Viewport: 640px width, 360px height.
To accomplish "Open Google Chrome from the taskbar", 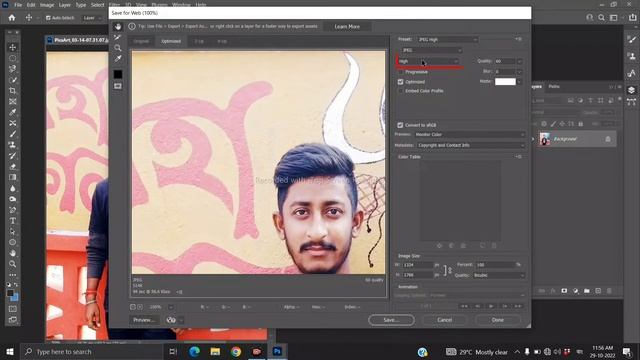I will pyautogui.click(x=236, y=351).
